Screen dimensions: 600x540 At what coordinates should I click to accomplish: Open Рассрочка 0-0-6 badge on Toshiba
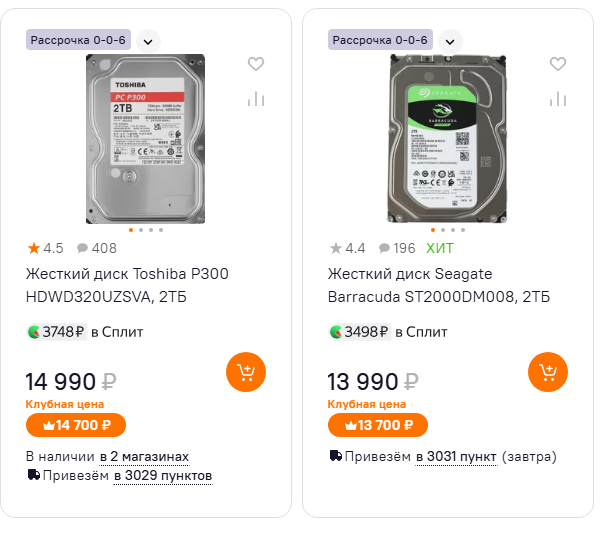78,40
